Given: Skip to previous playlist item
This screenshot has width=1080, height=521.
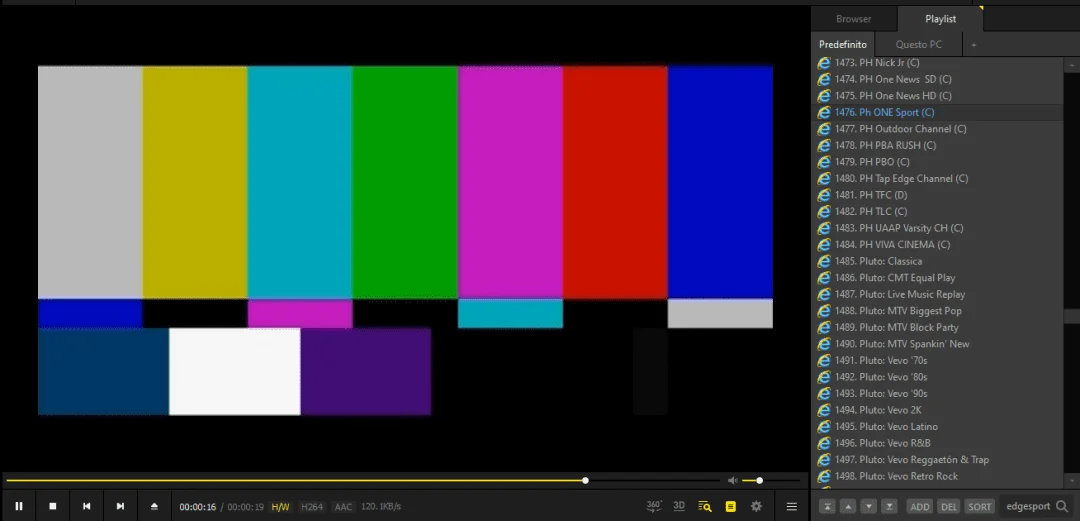Looking at the screenshot, I should point(86,506).
